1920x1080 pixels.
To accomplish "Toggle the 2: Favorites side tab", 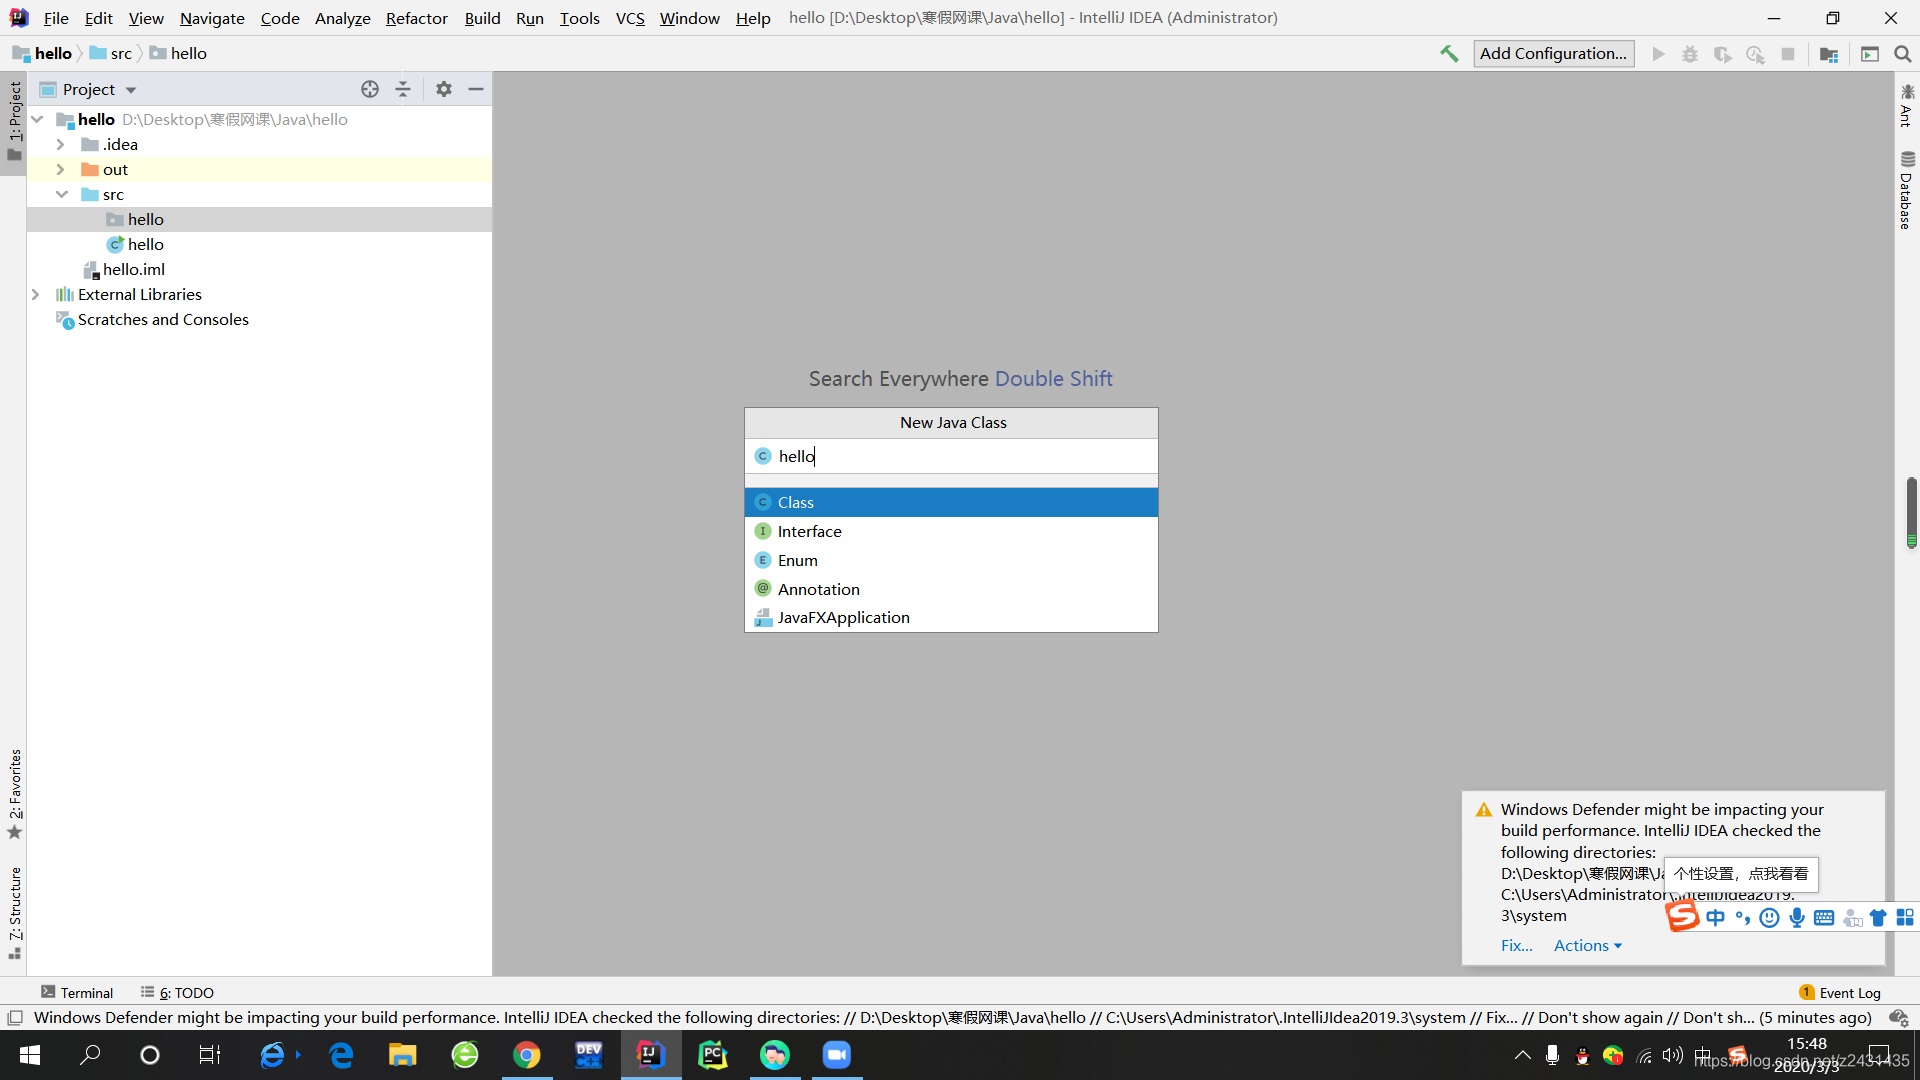I will (x=14, y=794).
